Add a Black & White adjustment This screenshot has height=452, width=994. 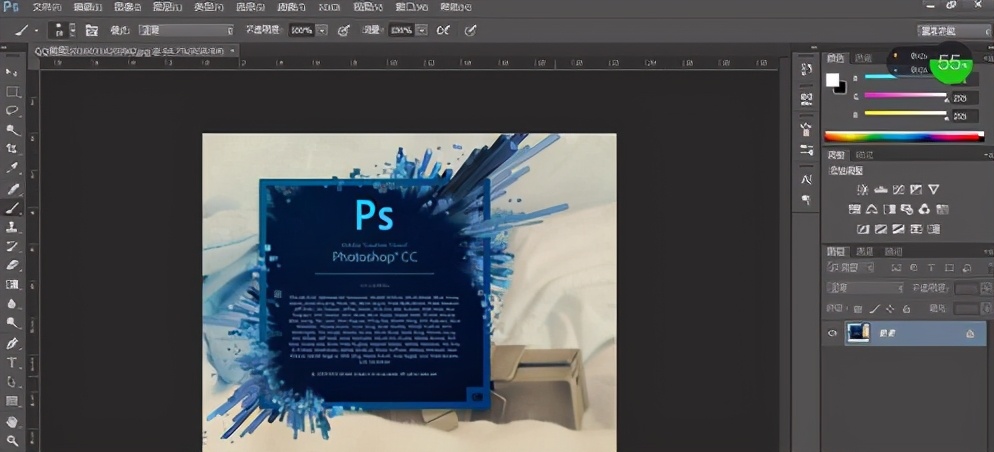[889, 209]
